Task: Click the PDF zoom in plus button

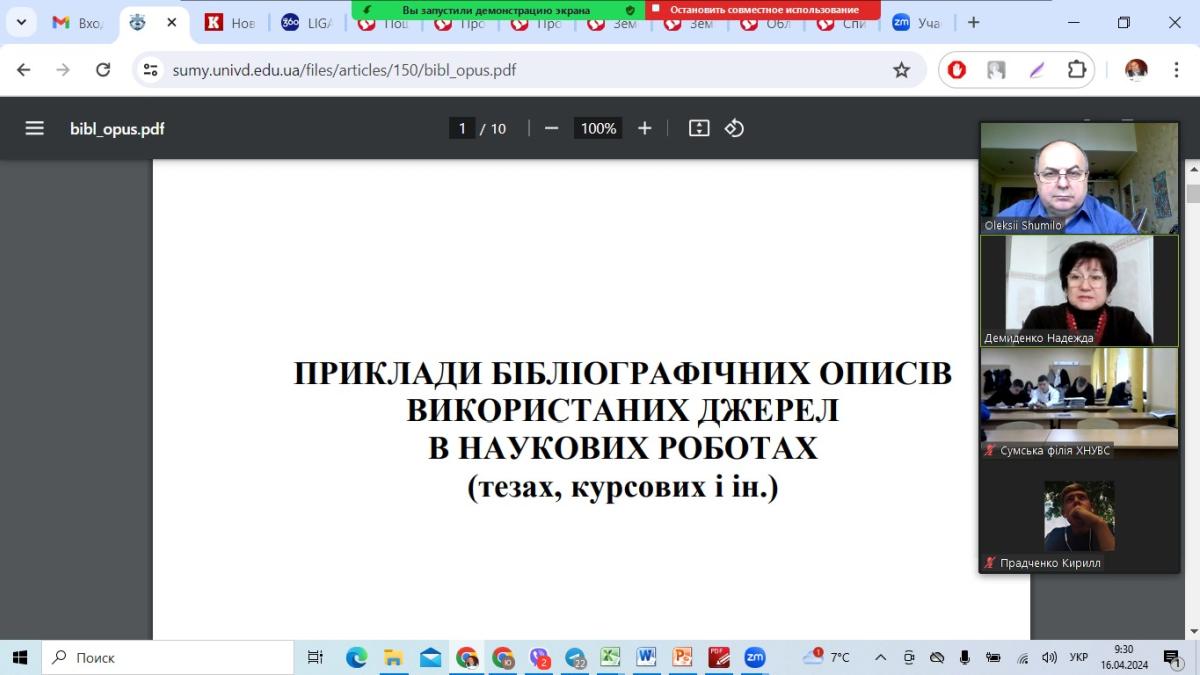Action: pos(645,128)
